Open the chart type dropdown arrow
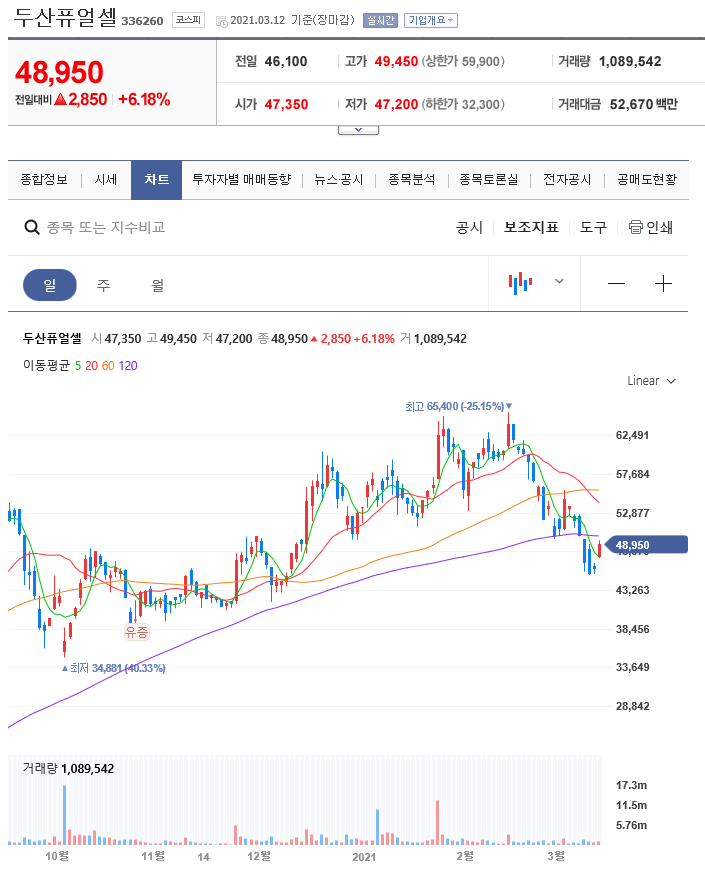The width and height of the screenshot is (705, 882). click(x=559, y=281)
